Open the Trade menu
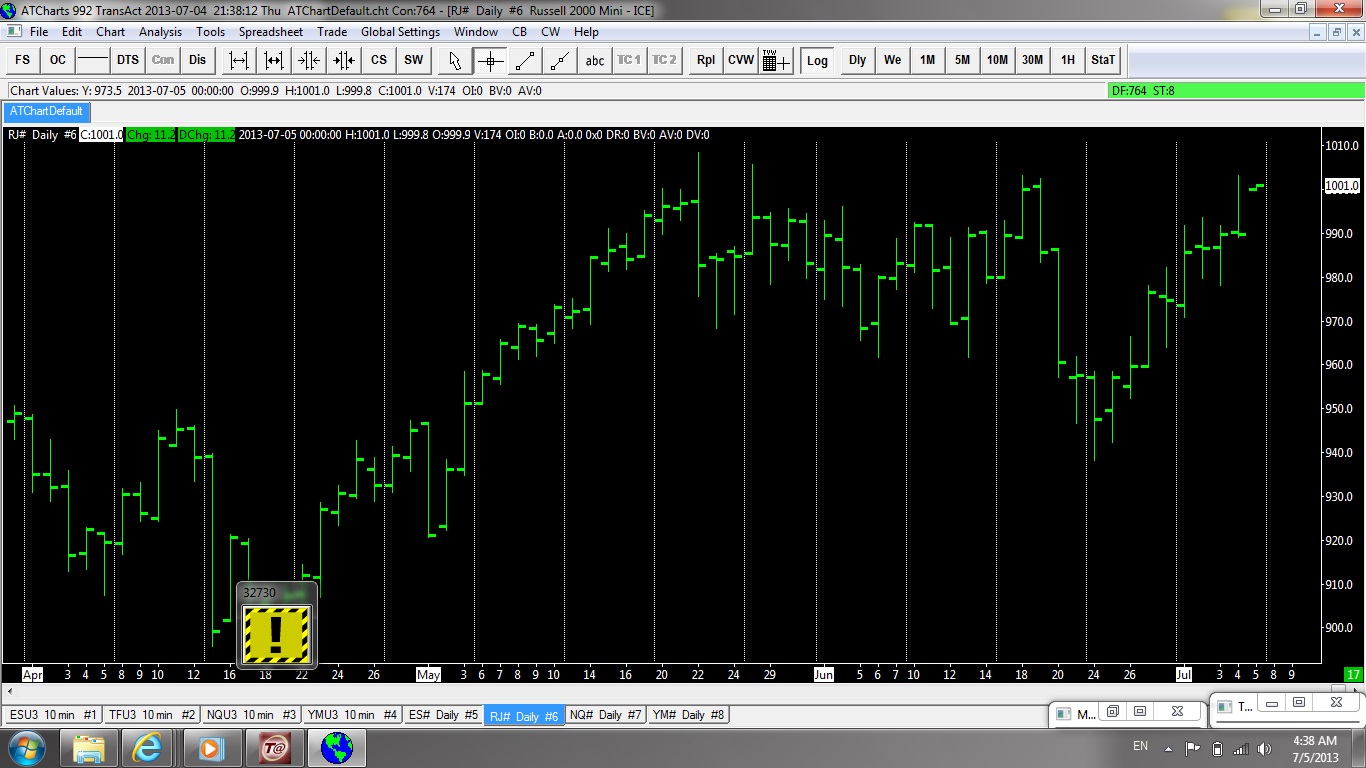Image resolution: width=1366 pixels, height=768 pixels. pyautogui.click(x=332, y=32)
